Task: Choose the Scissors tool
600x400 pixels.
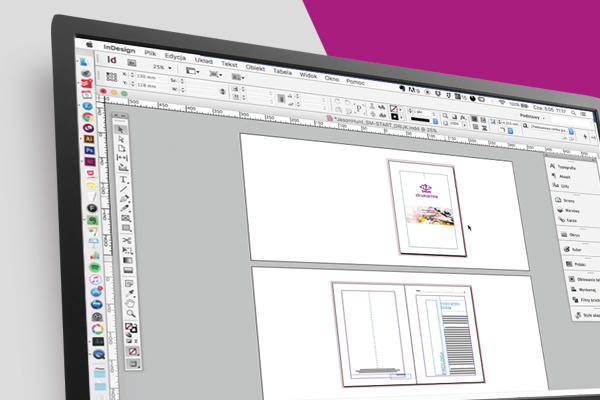Action: pos(127,240)
